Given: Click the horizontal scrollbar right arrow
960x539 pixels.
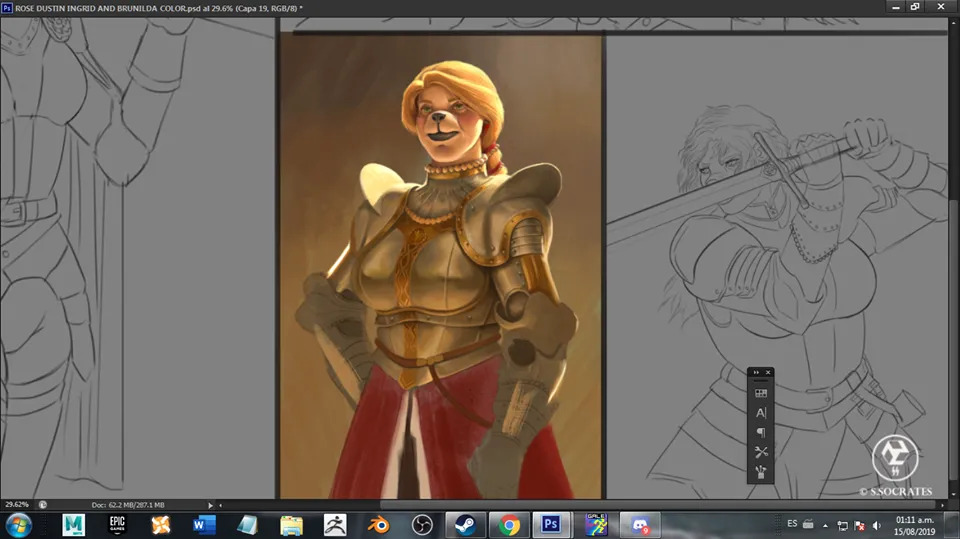Looking at the screenshot, I should pyautogui.click(x=942, y=505).
